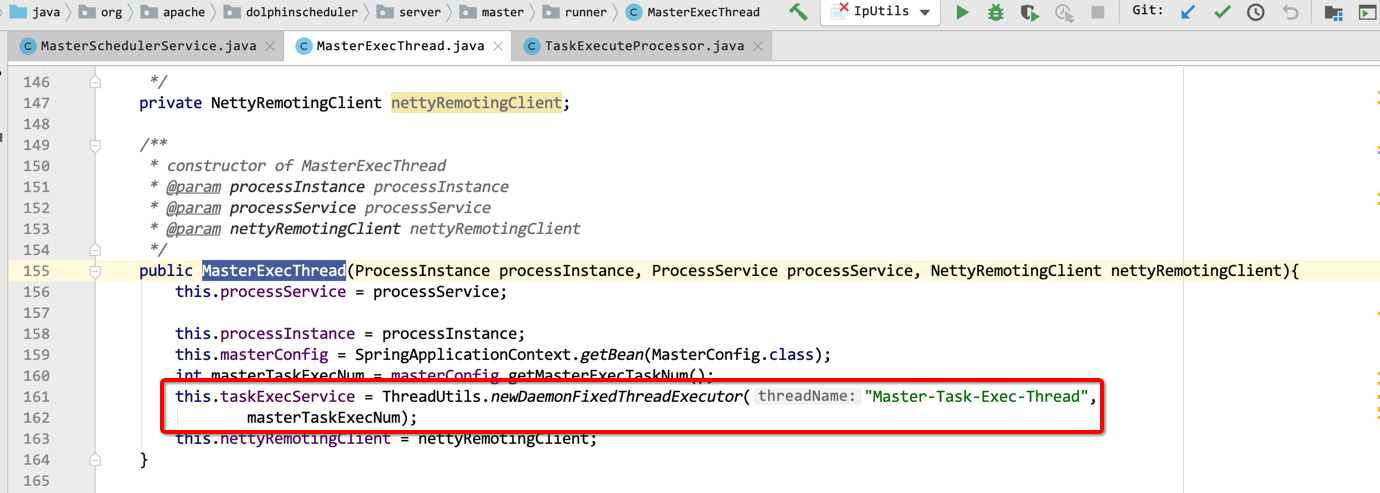Viewport: 1380px width, 493px height.
Task: Revert changes with the undo arrow icon
Action: [x=1290, y=12]
